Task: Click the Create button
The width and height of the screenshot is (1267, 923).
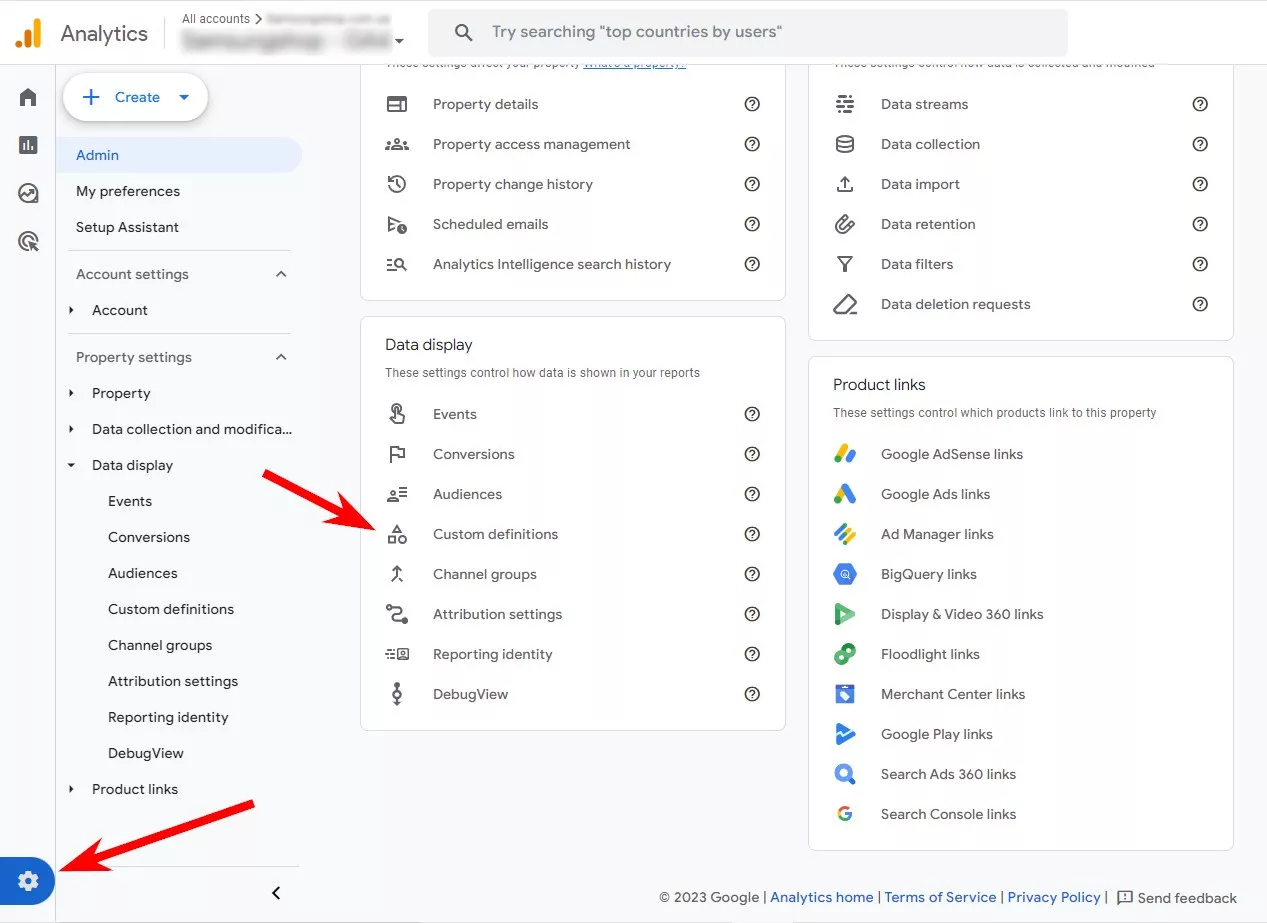Action: (135, 97)
